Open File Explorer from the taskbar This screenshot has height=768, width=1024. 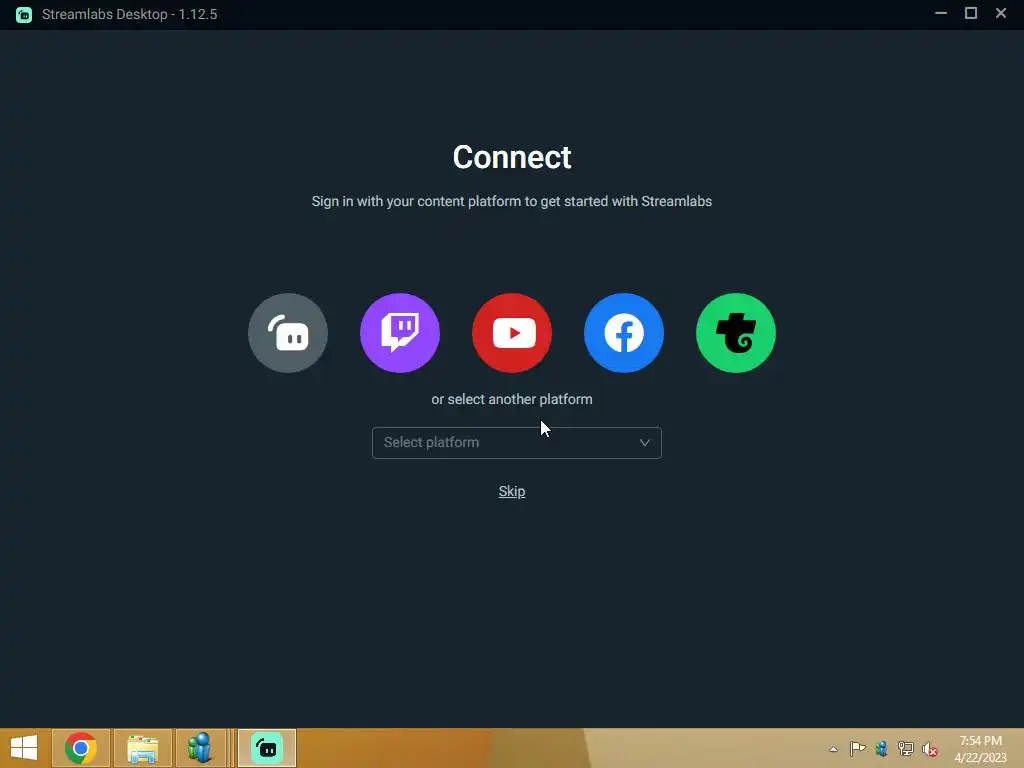pyautogui.click(x=143, y=748)
